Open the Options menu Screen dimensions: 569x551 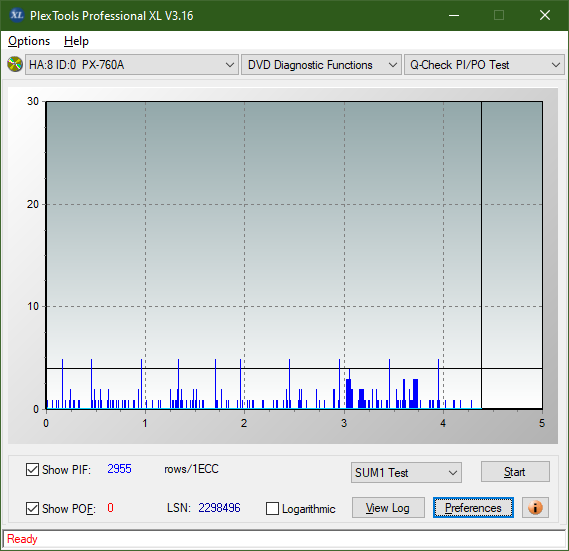[x=29, y=41]
